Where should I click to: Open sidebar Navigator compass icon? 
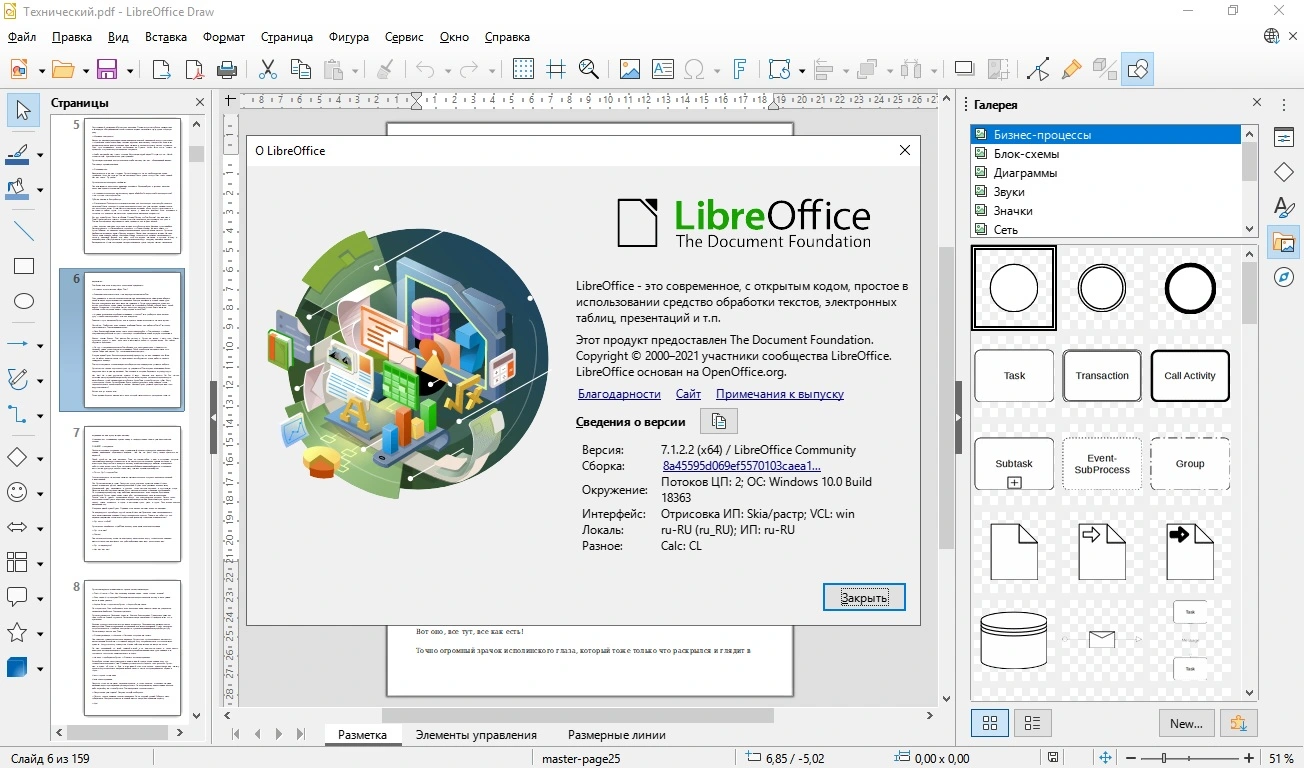[1284, 277]
